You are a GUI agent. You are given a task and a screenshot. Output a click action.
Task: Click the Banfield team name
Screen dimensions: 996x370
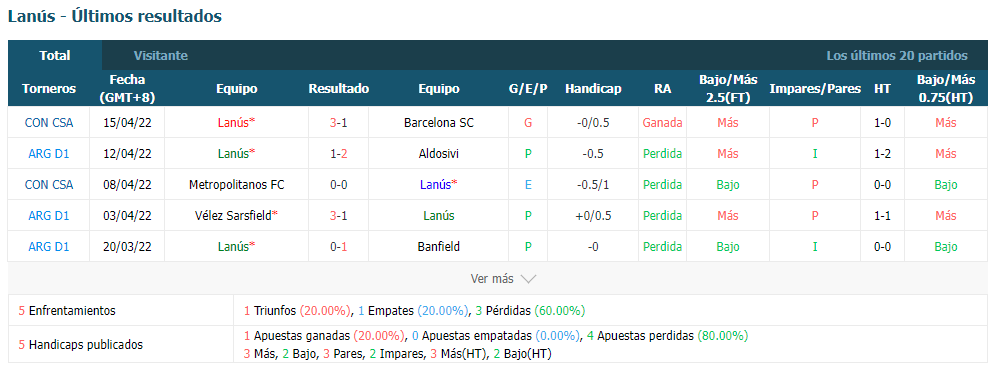(x=439, y=247)
